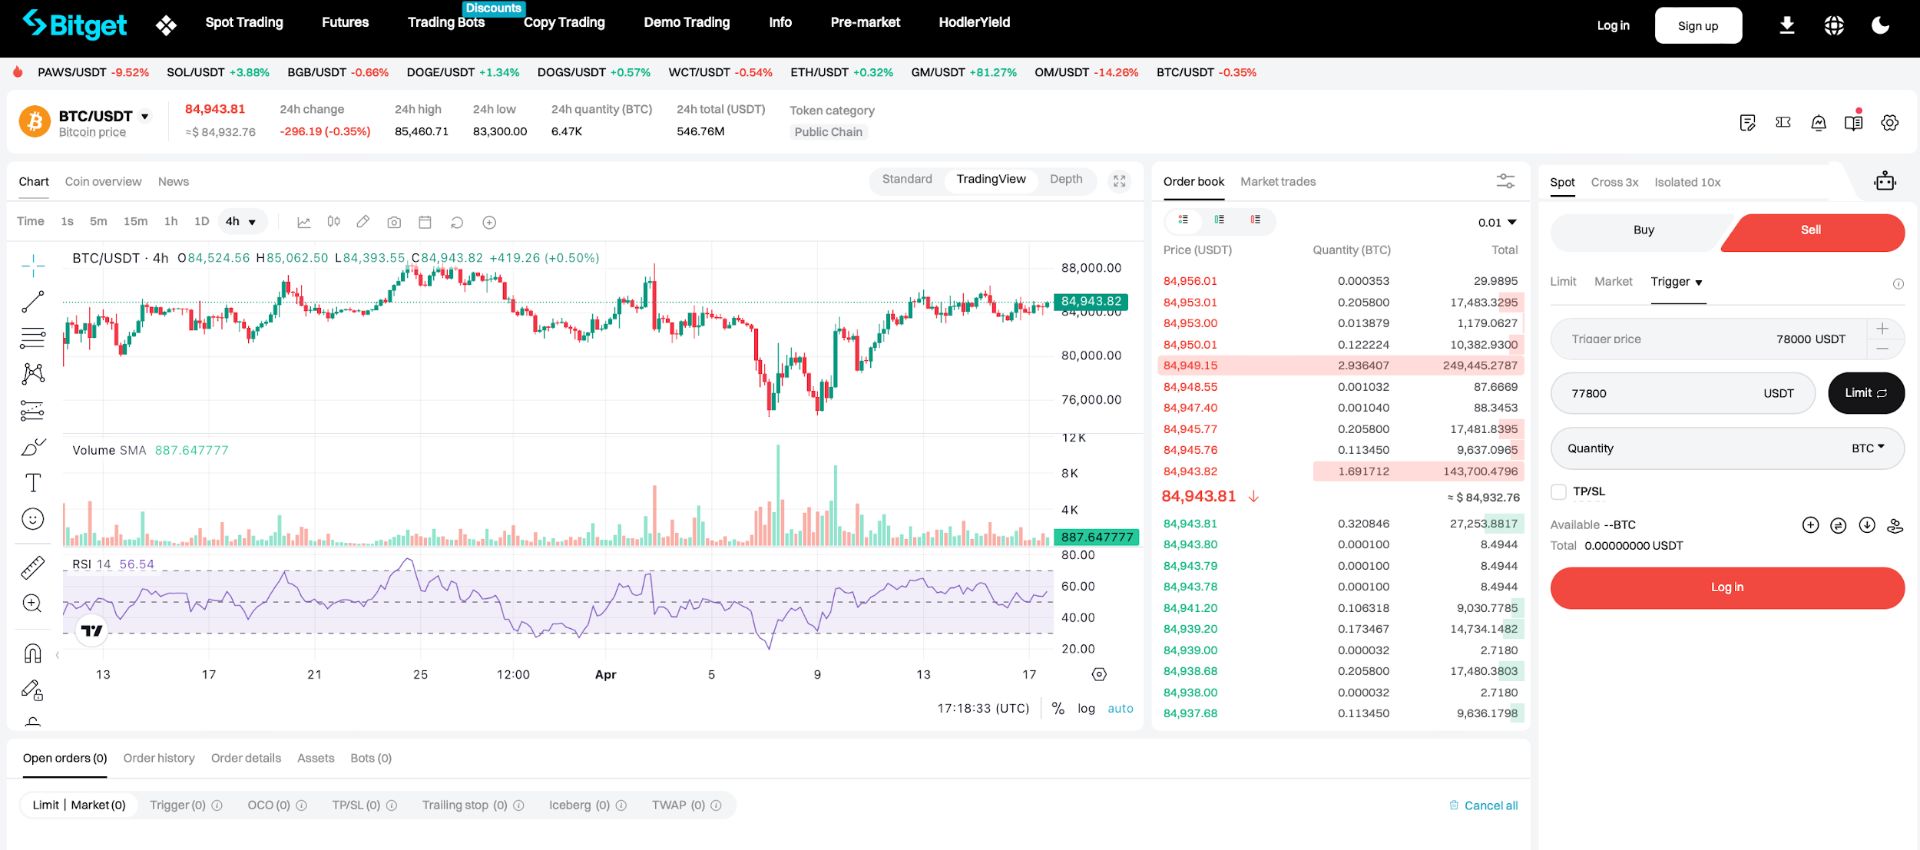Expand the chart to fullscreen
Image resolution: width=1920 pixels, height=850 pixels.
click(x=1119, y=181)
